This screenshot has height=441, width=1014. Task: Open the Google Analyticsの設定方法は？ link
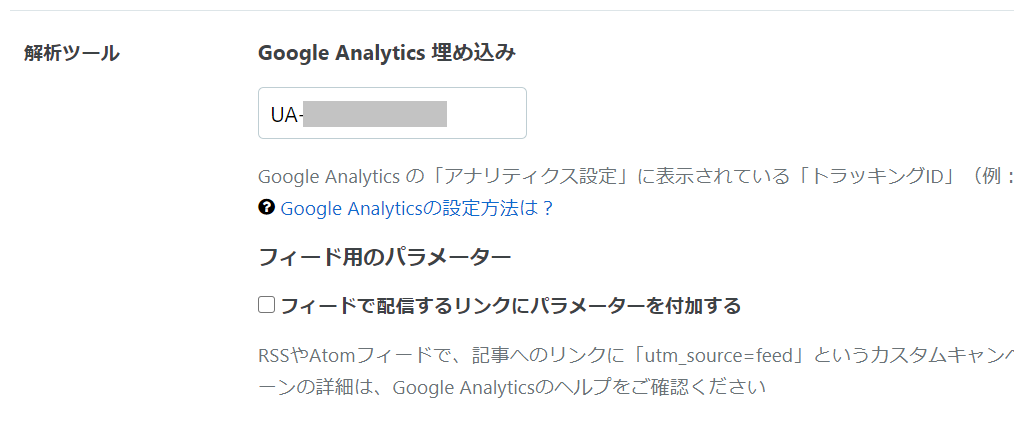tap(418, 208)
